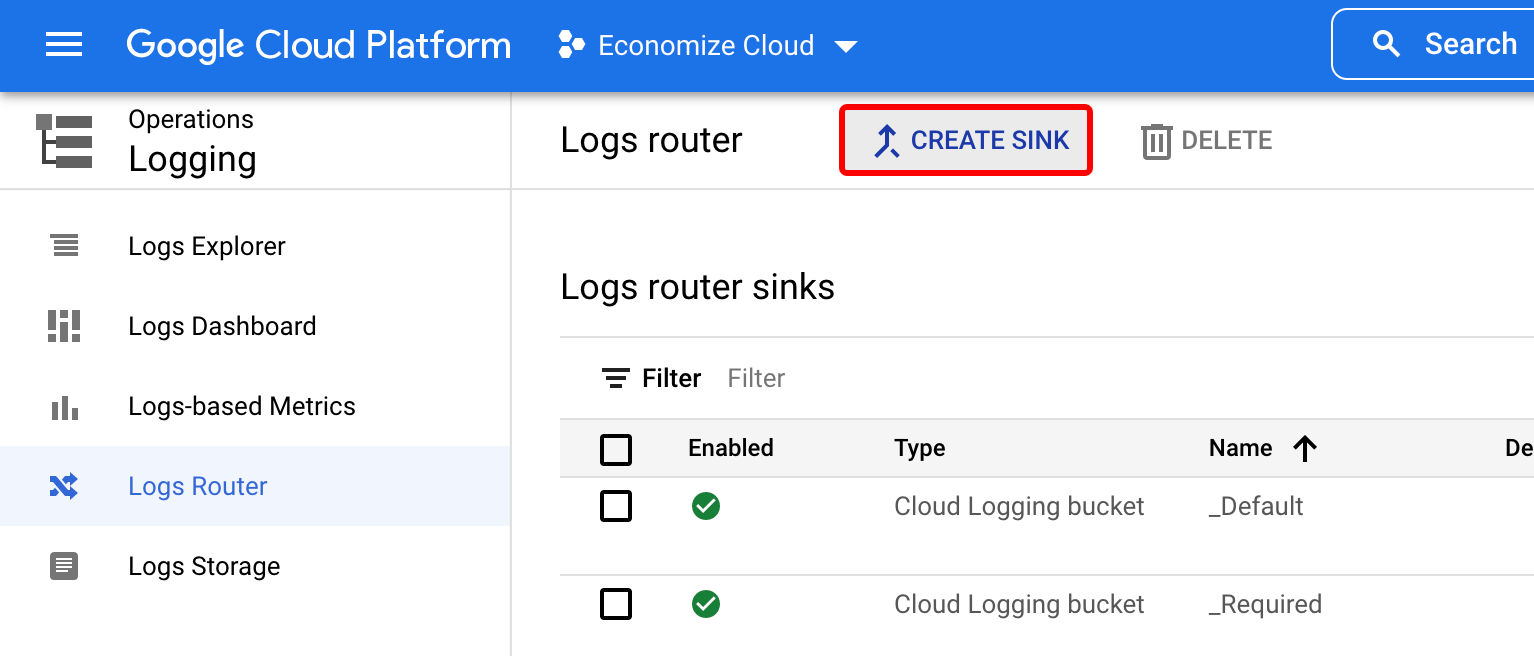Click the Logs router page title
The image size is (1534, 656).
tap(651, 140)
